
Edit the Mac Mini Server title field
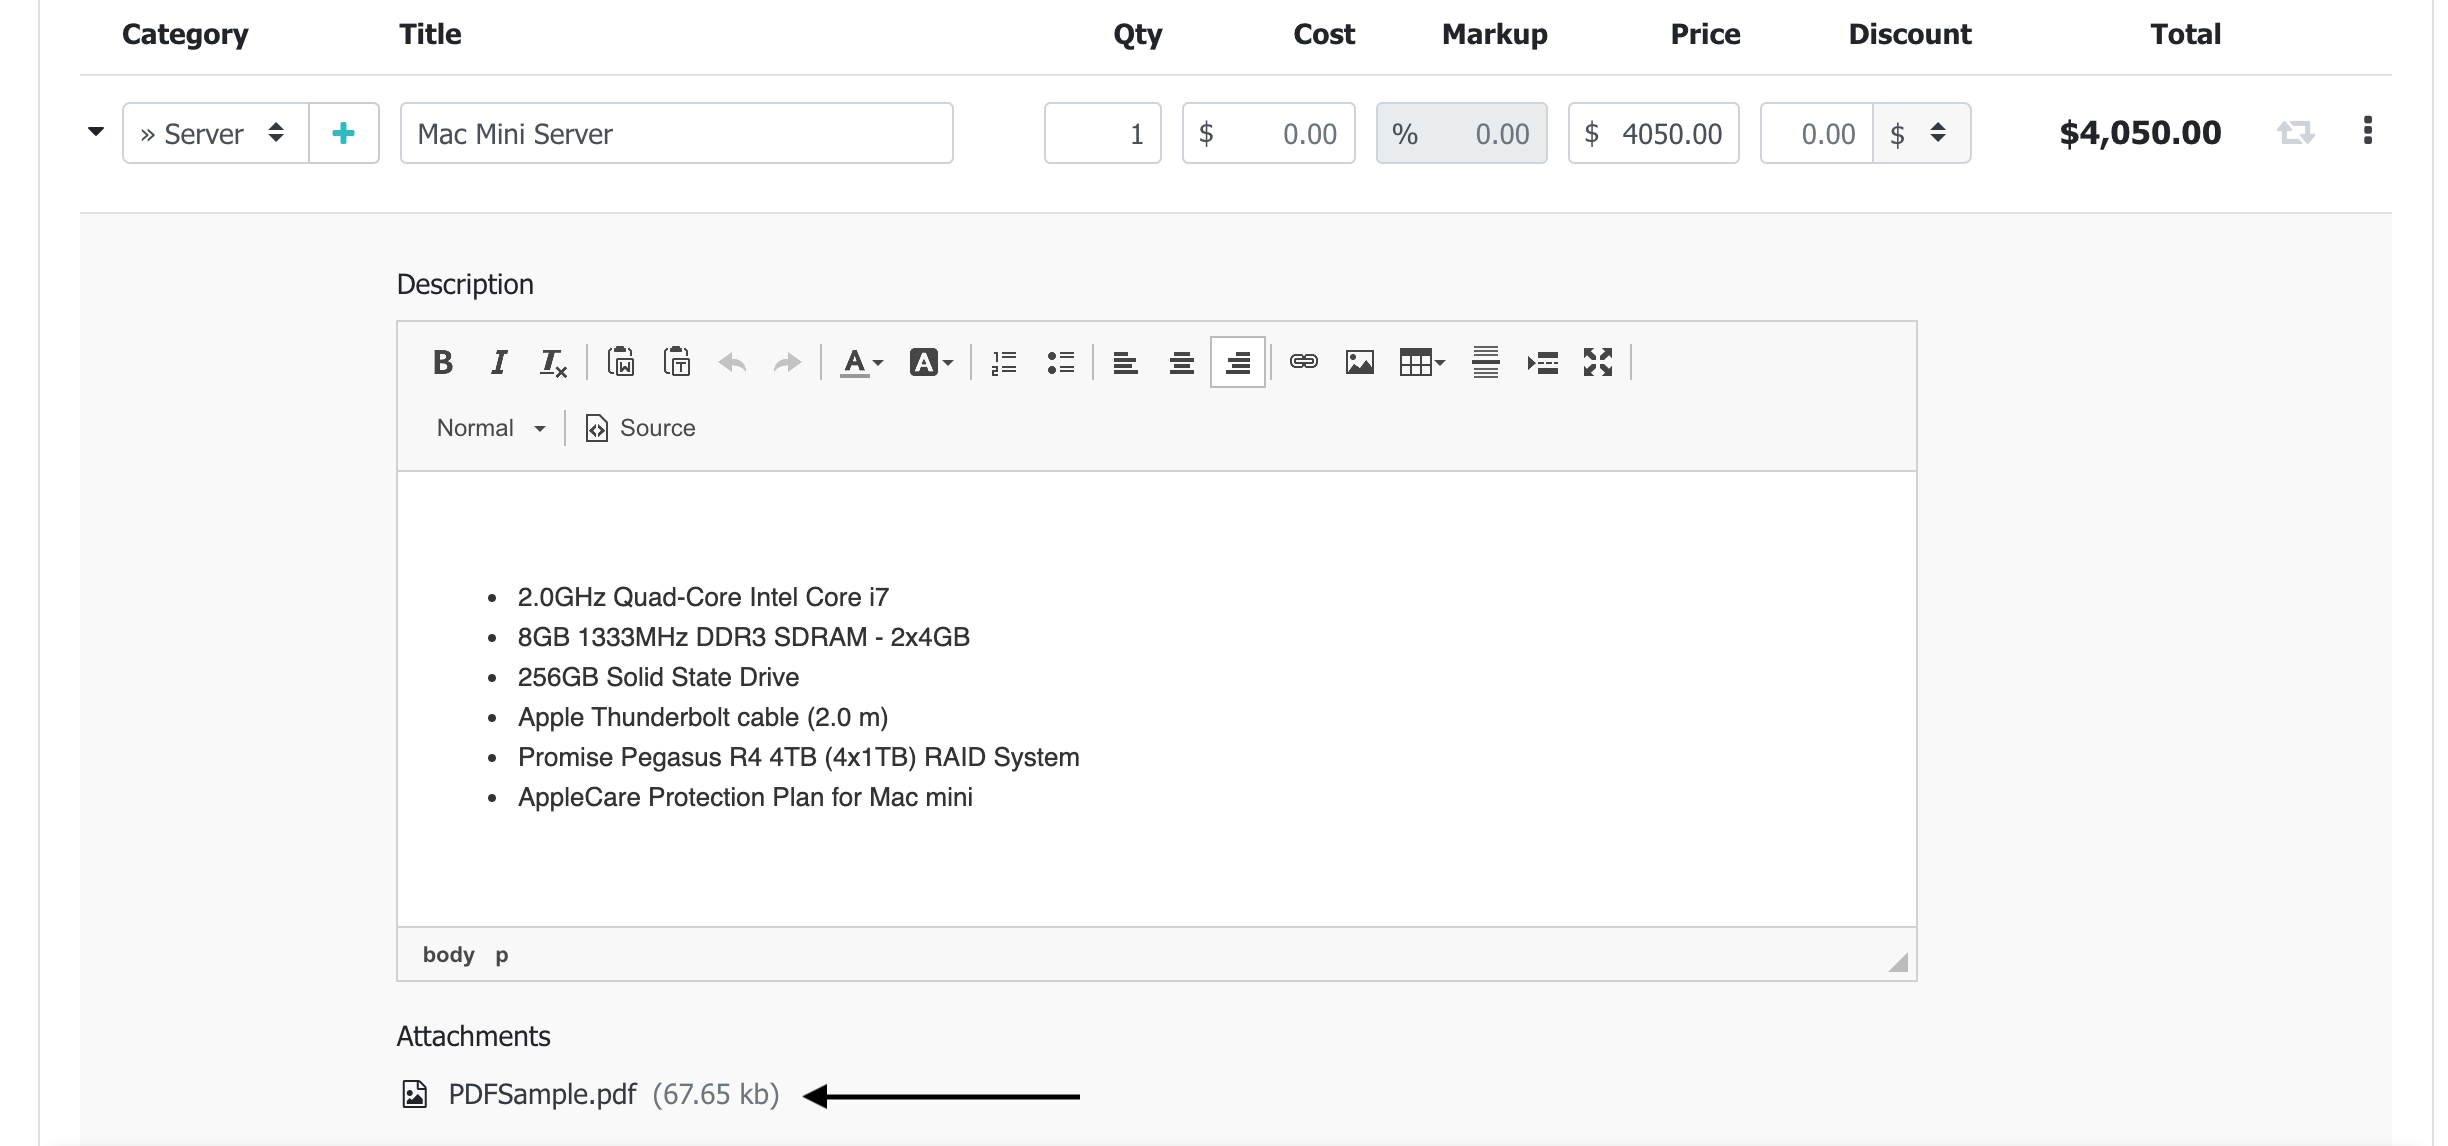click(677, 133)
